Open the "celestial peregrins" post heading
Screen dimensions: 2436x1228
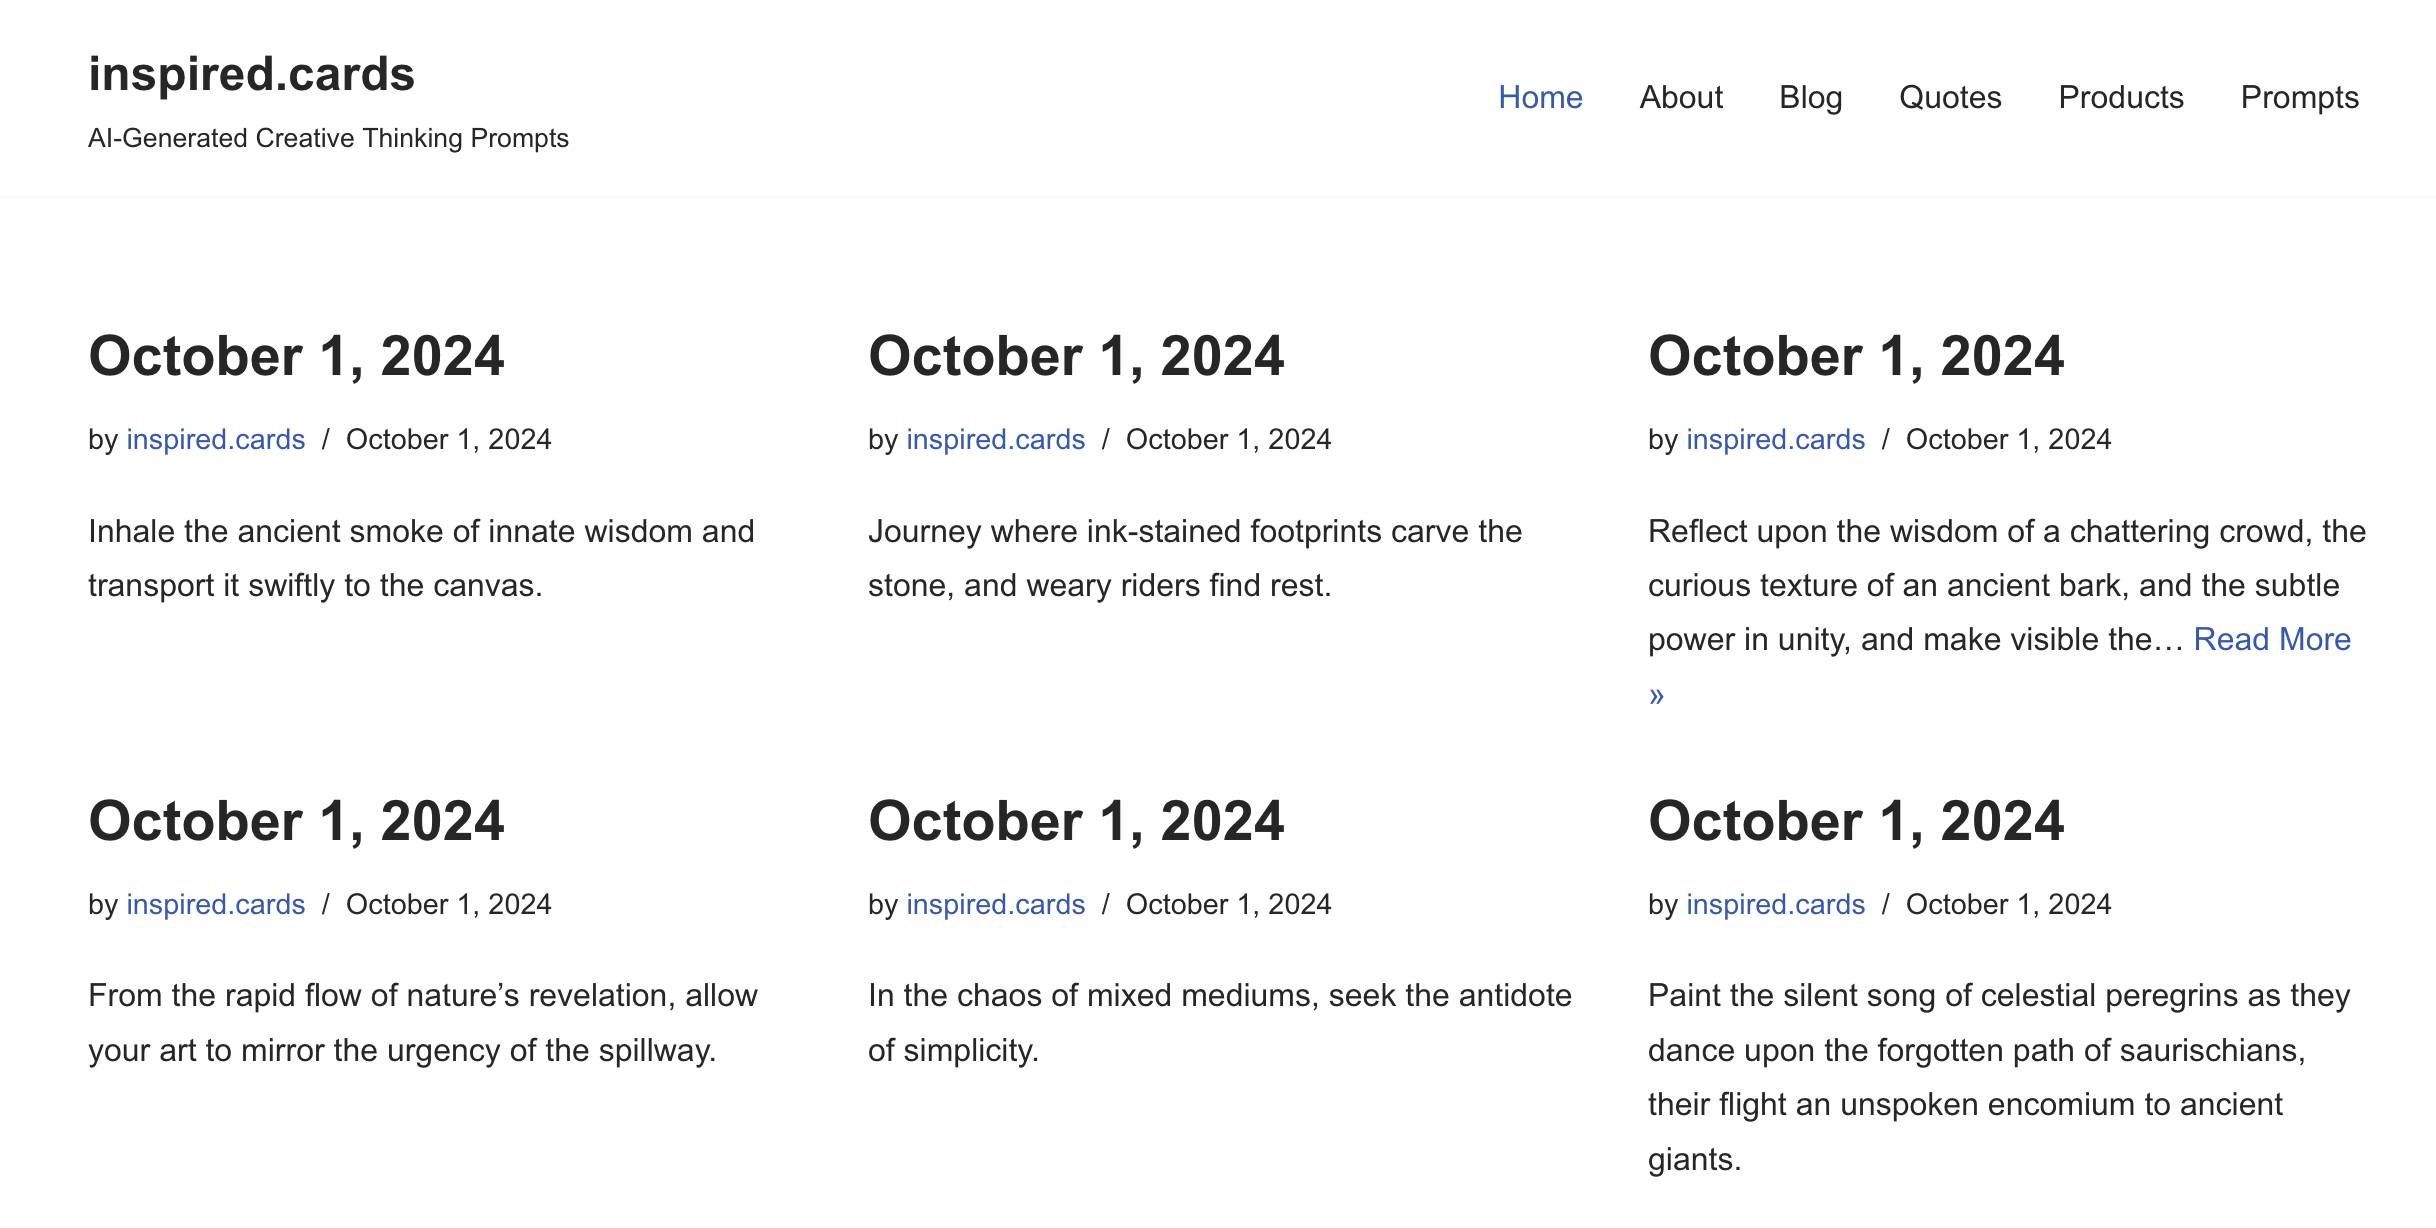pos(1856,822)
